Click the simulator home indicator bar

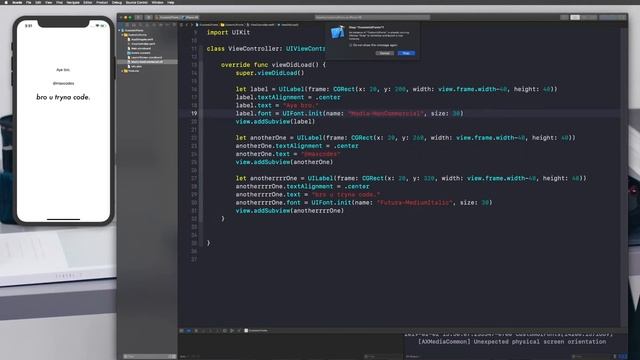pyautogui.click(x=63, y=219)
